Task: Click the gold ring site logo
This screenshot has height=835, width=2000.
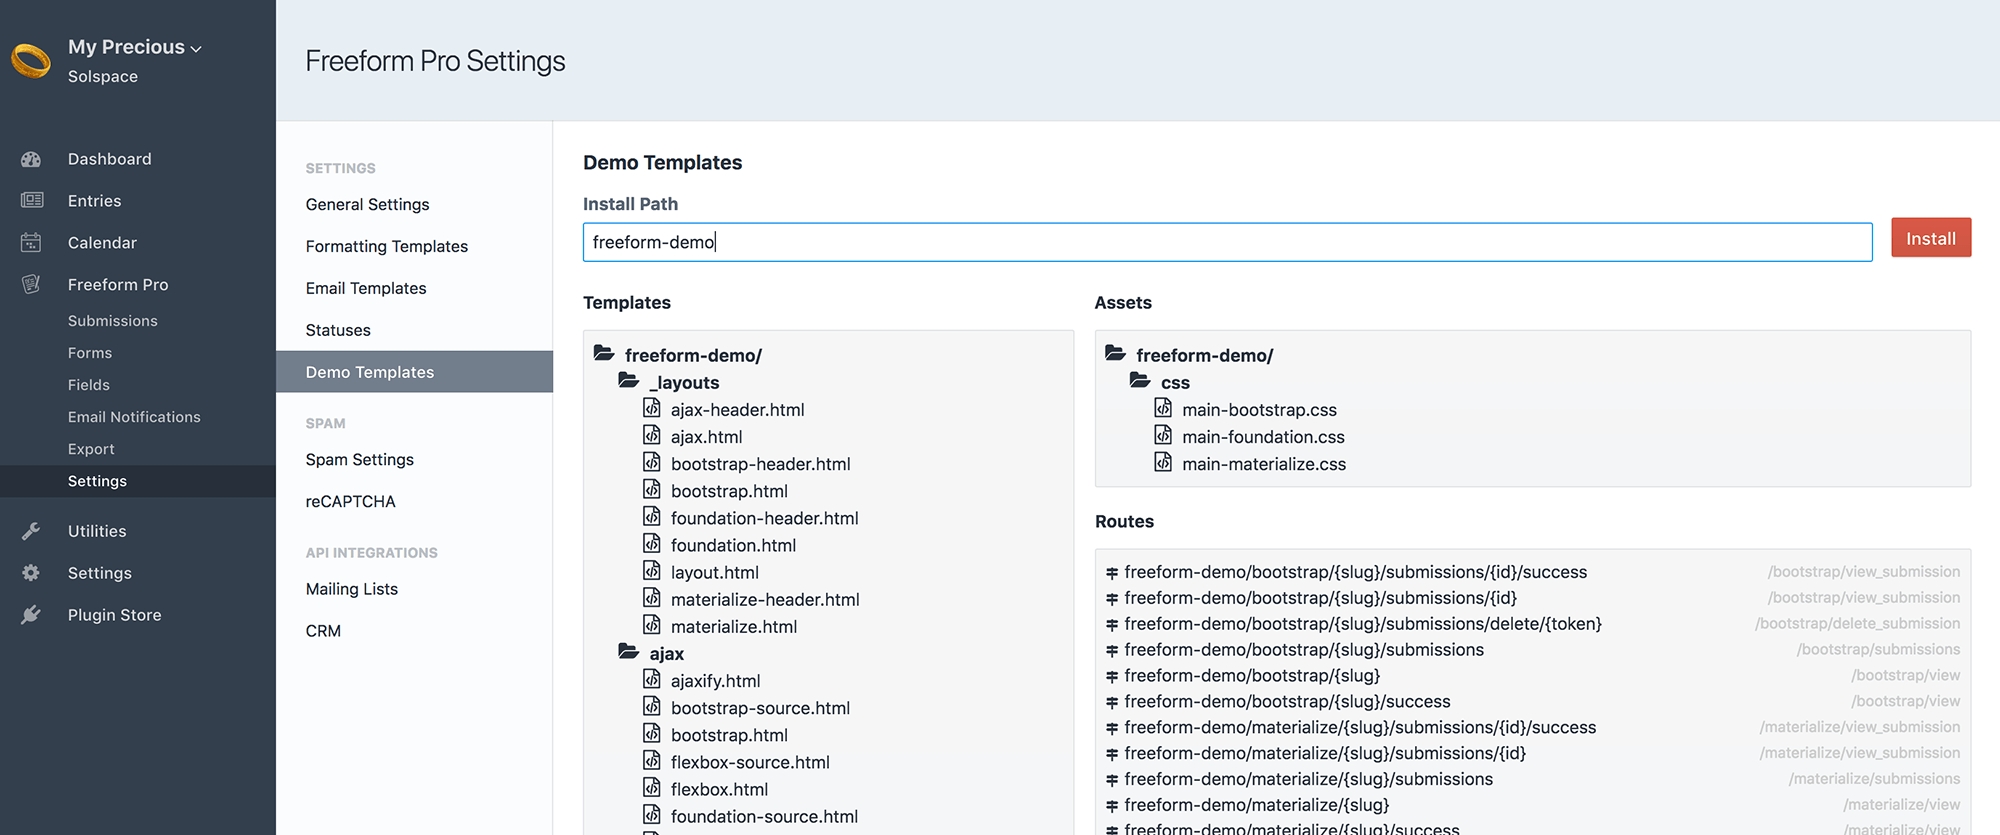Action: click(31, 61)
